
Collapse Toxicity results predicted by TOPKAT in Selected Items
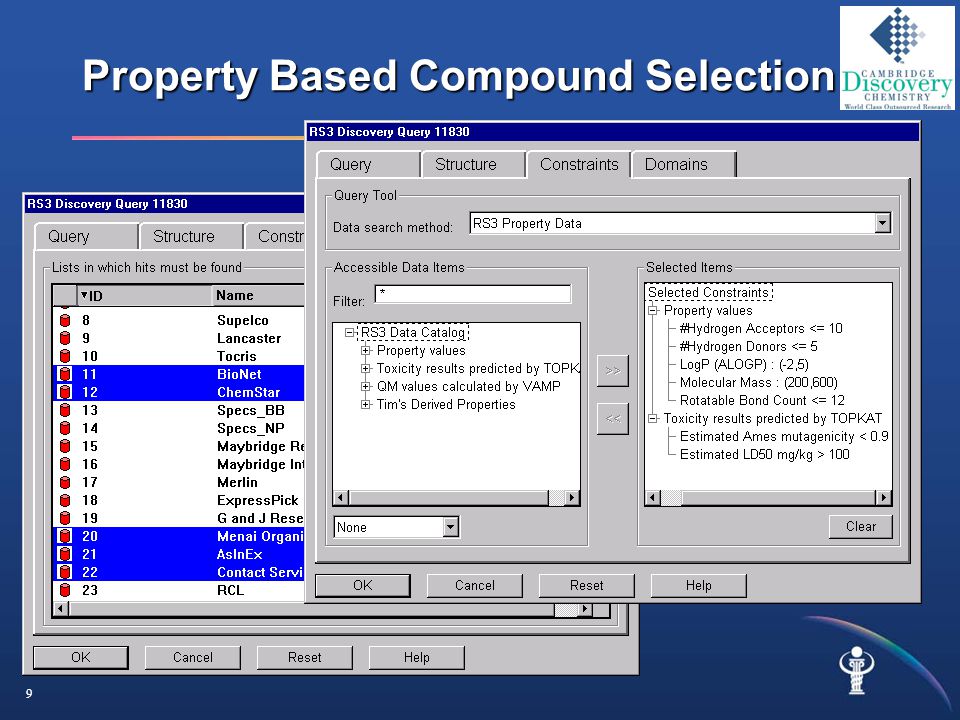tap(653, 419)
